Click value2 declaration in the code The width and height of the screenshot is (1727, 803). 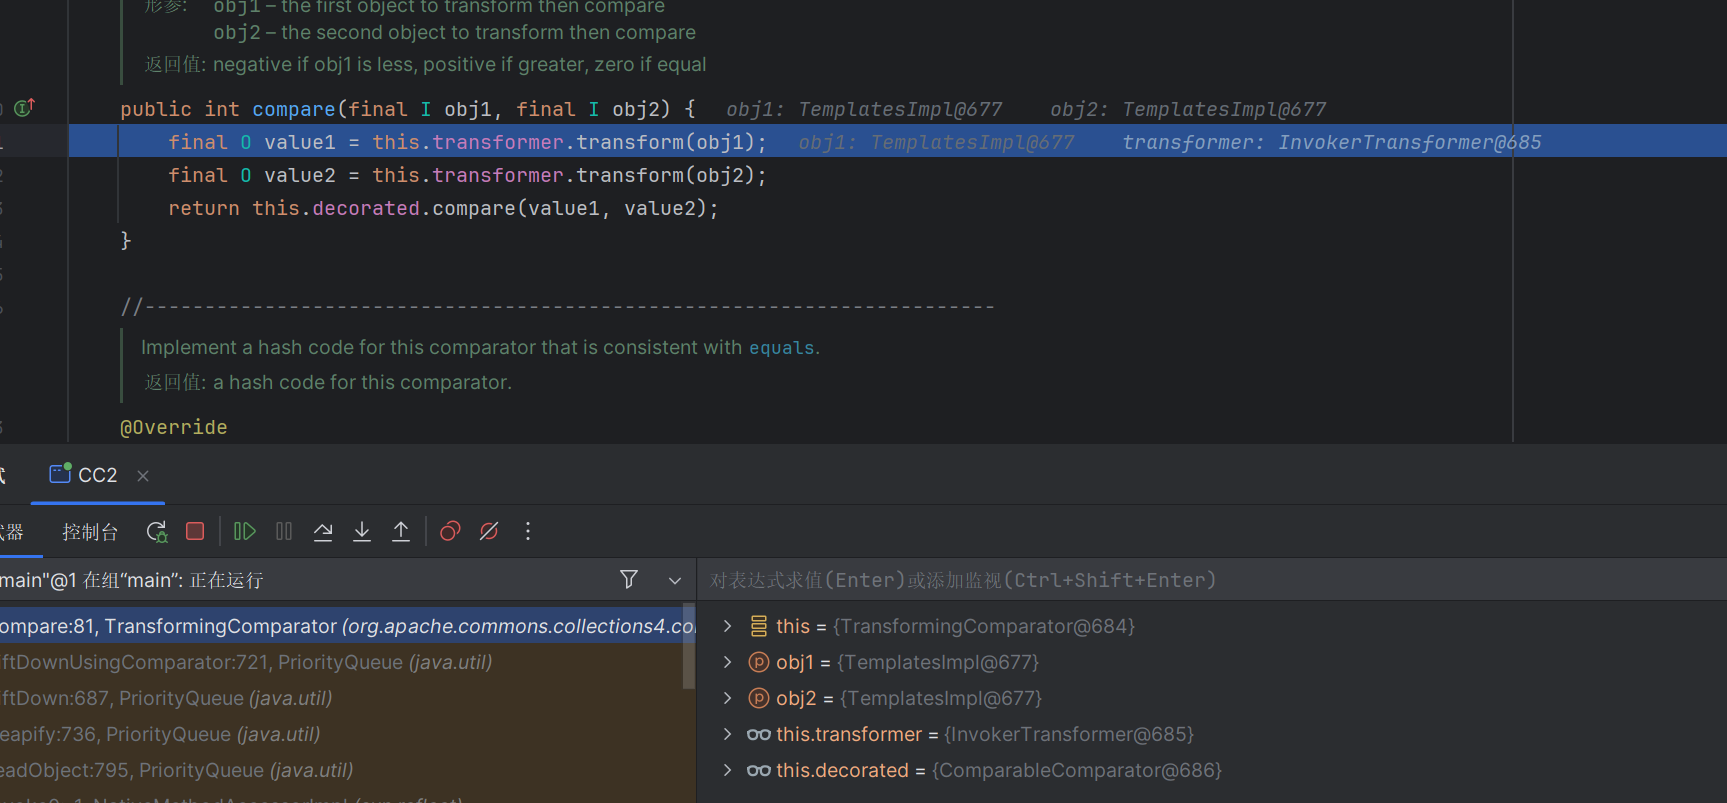pyautogui.click(x=300, y=175)
